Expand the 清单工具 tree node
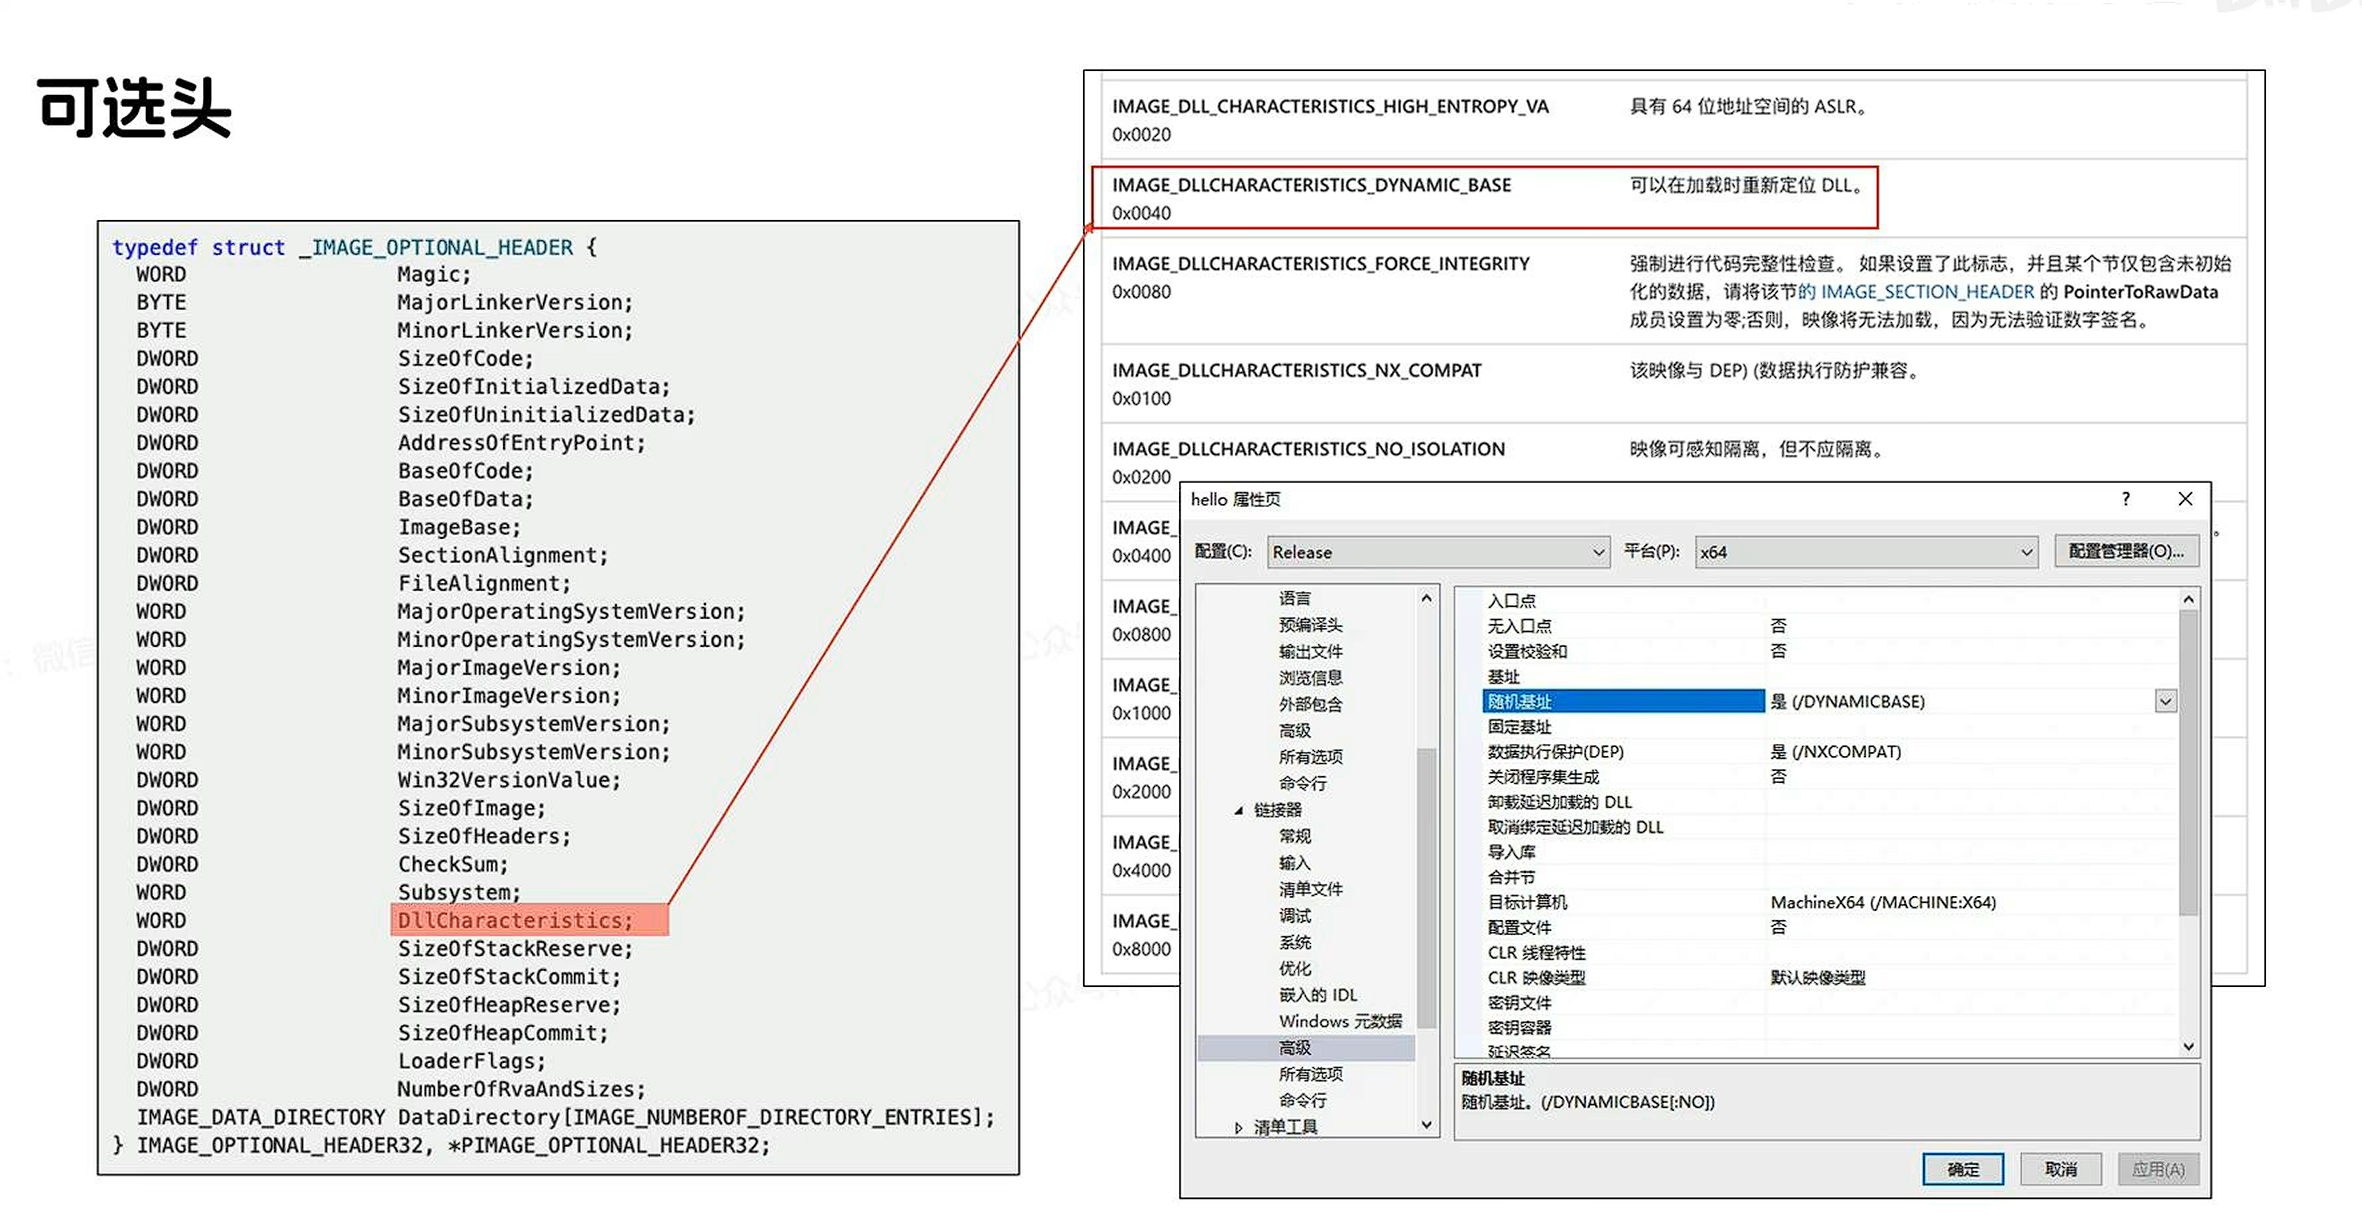The image size is (2362, 1215). coord(1238,1128)
